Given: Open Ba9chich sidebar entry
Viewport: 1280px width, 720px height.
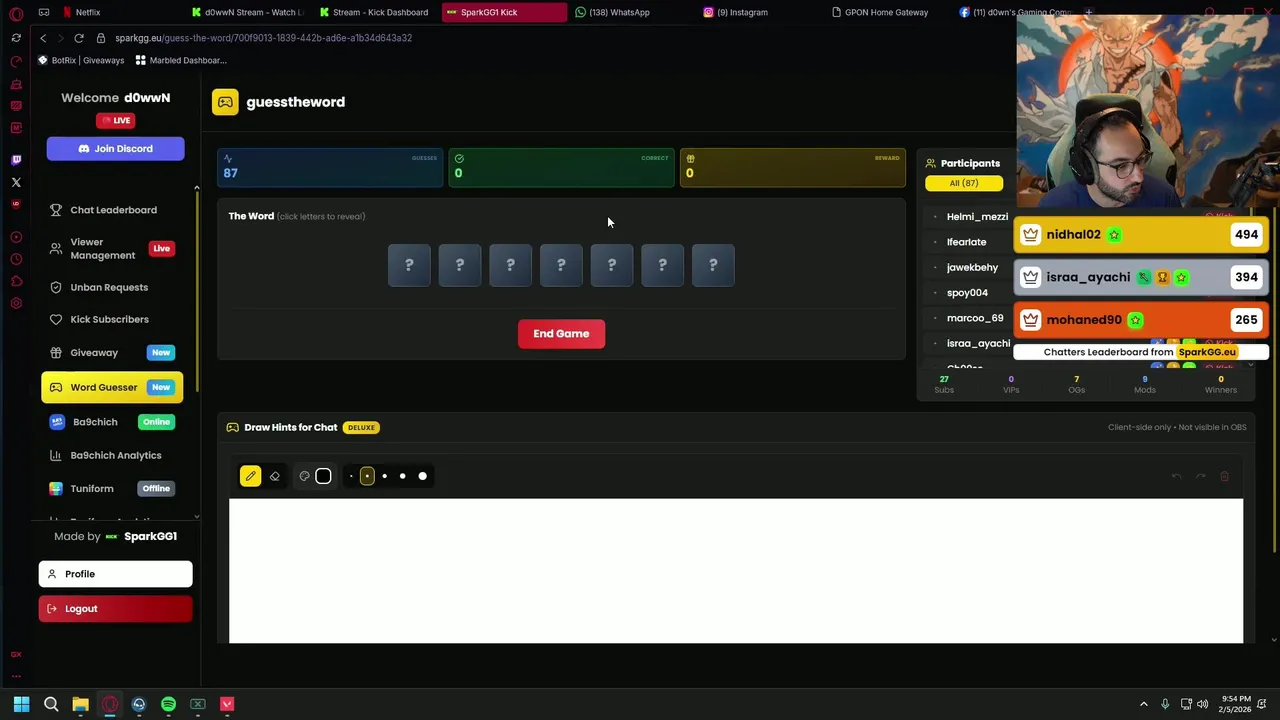Looking at the screenshot, I should 112,422.
